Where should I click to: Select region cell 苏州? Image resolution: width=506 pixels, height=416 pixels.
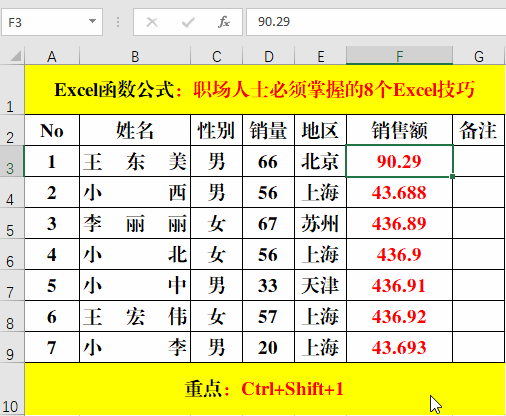[321, 223]
